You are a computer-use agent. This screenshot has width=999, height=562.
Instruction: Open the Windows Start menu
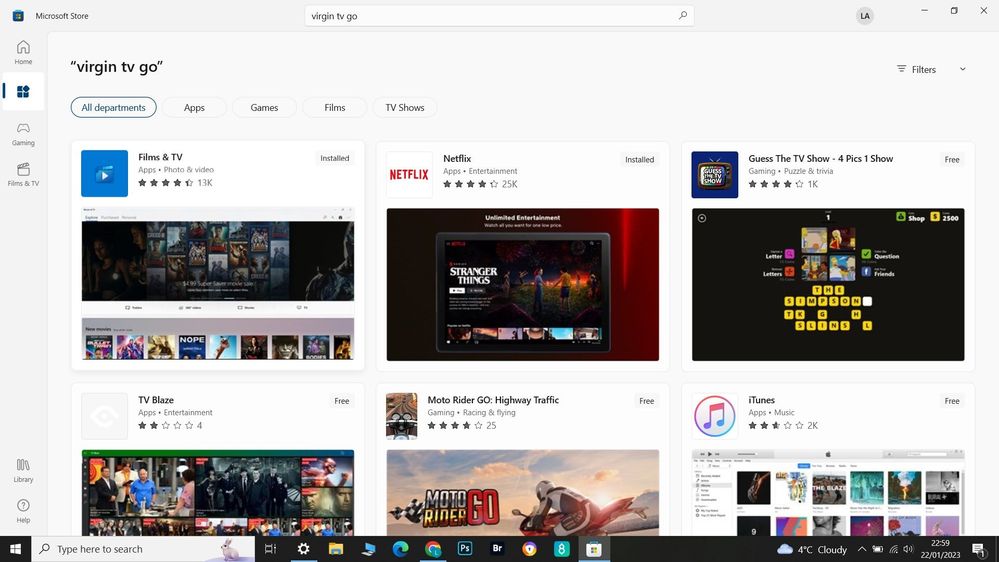[x=15, y=549]
